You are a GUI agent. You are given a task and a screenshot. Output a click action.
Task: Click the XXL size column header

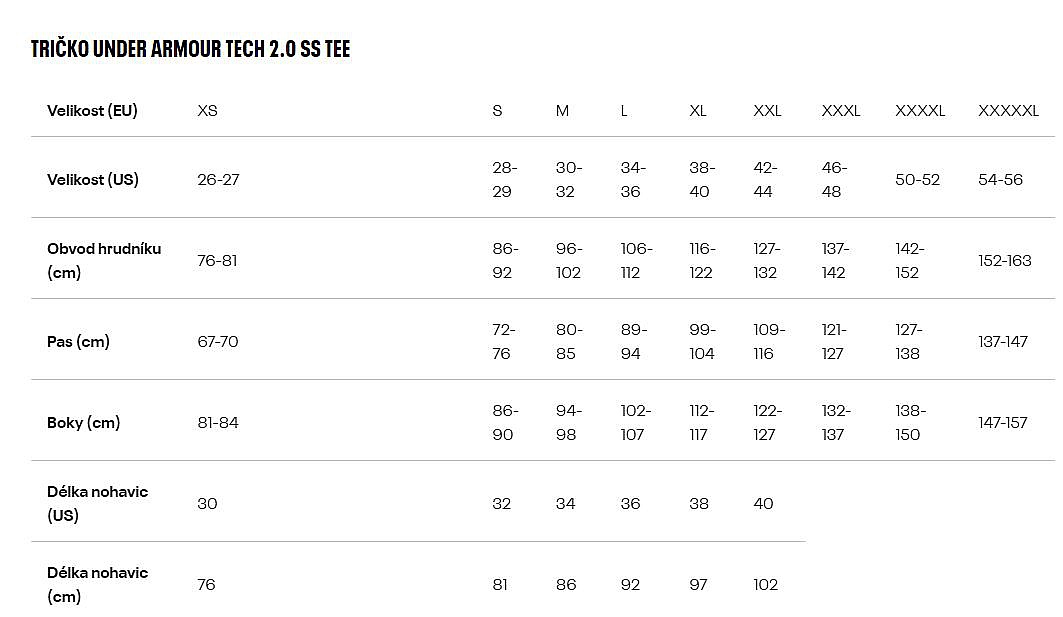(x=767, y=111)
